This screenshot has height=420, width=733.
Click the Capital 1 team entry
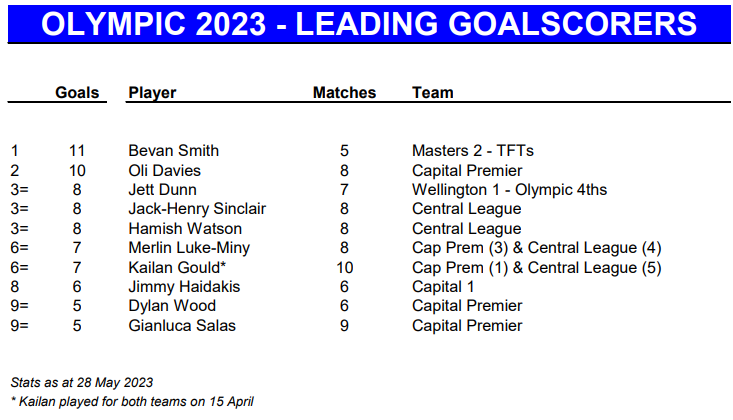point(442,287)
